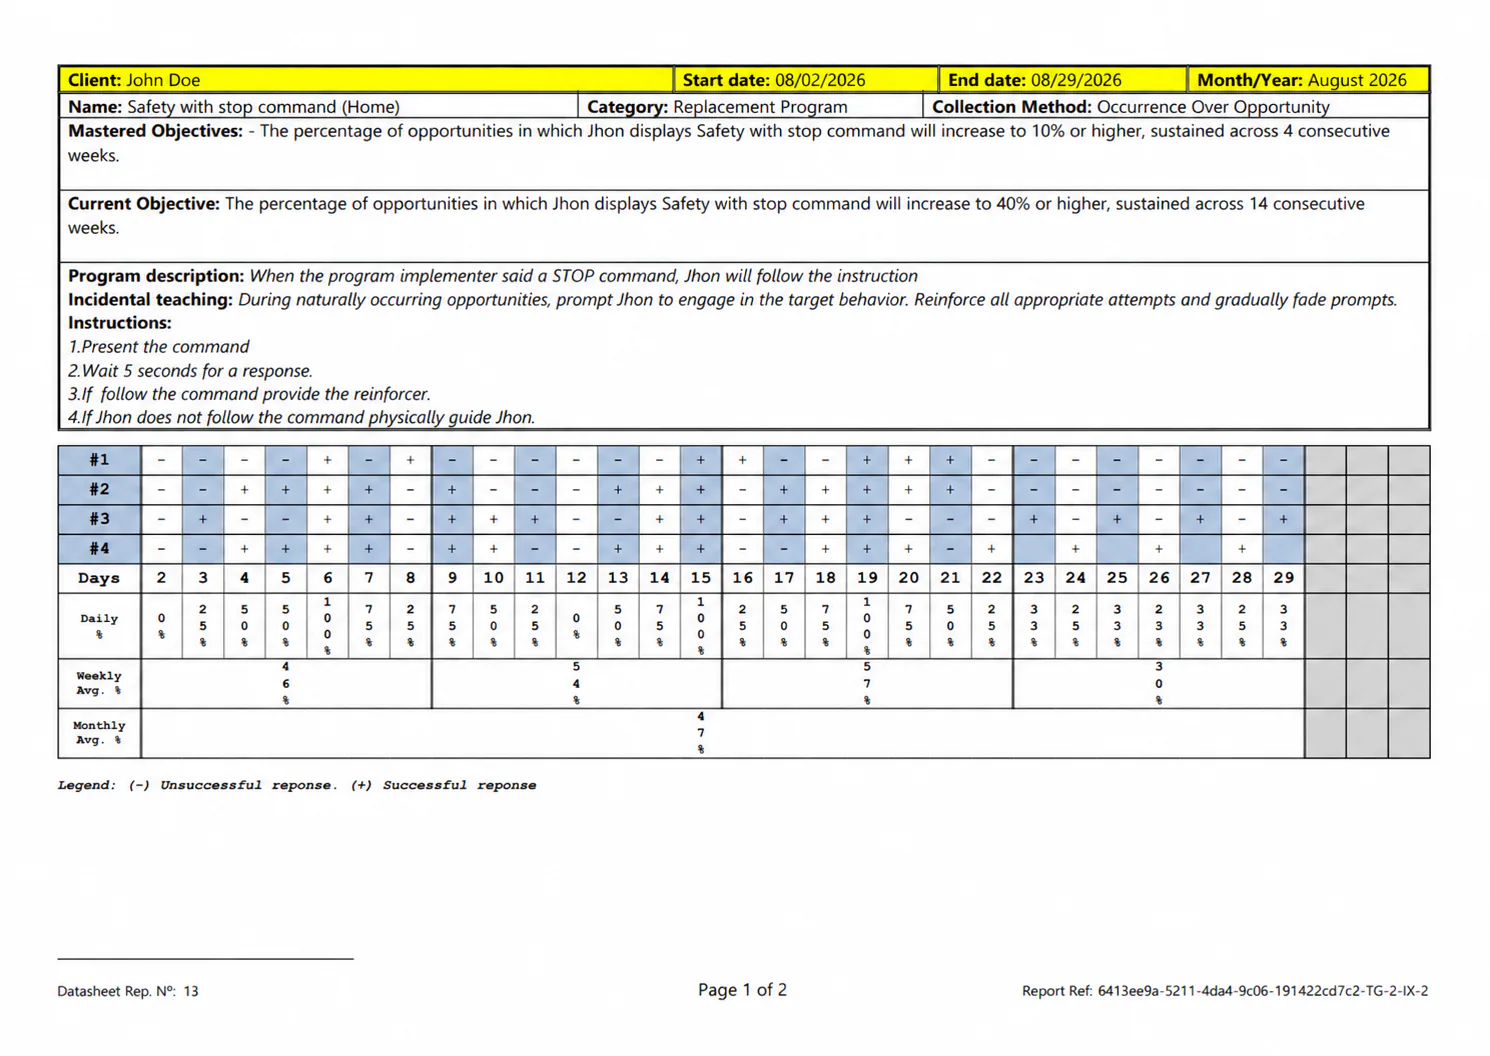Select the "End date: 08/29/2026" field
Viewport: 1490px width, 1056px height.
pos(1063,80)
